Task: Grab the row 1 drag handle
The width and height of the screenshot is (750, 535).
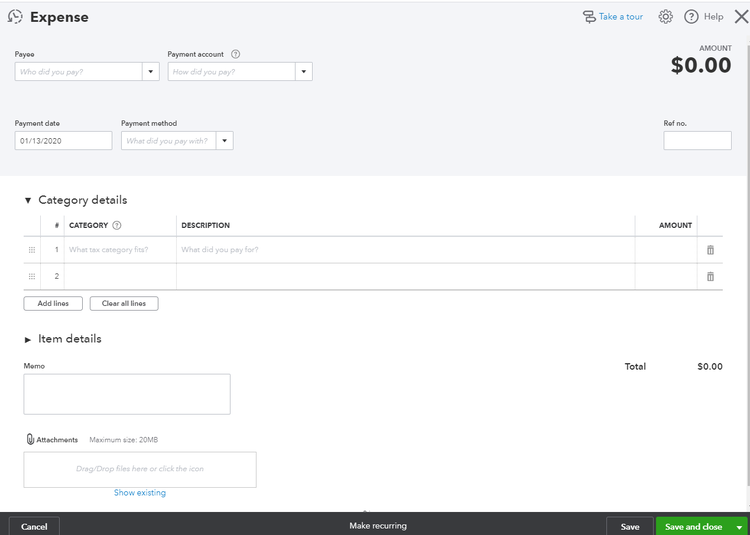Action: pyautogui.click(x=32, y=250)
